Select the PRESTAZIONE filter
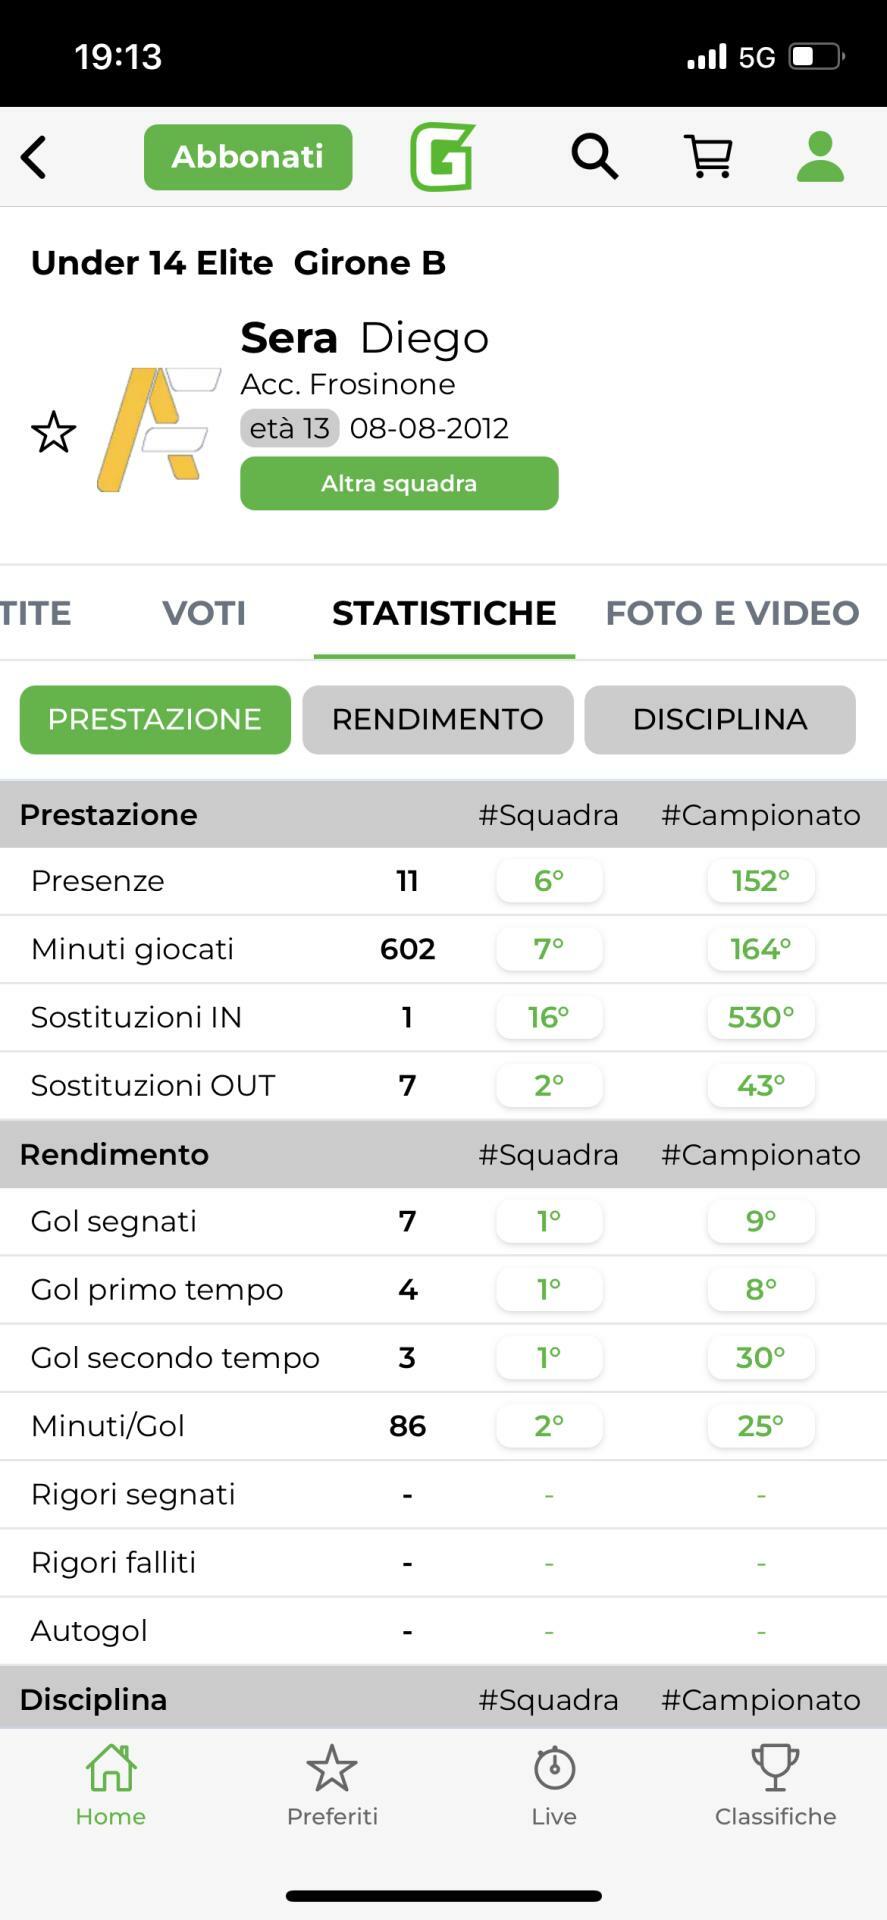 (155, 719)
